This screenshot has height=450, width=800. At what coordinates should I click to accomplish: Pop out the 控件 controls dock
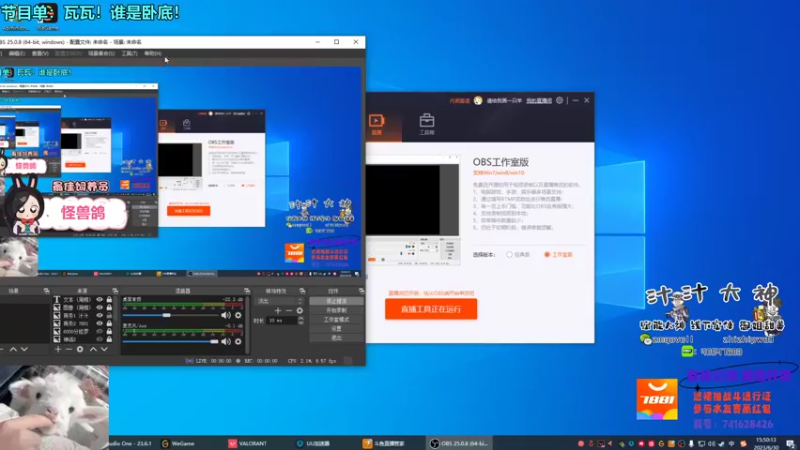[x=361, y=291]
